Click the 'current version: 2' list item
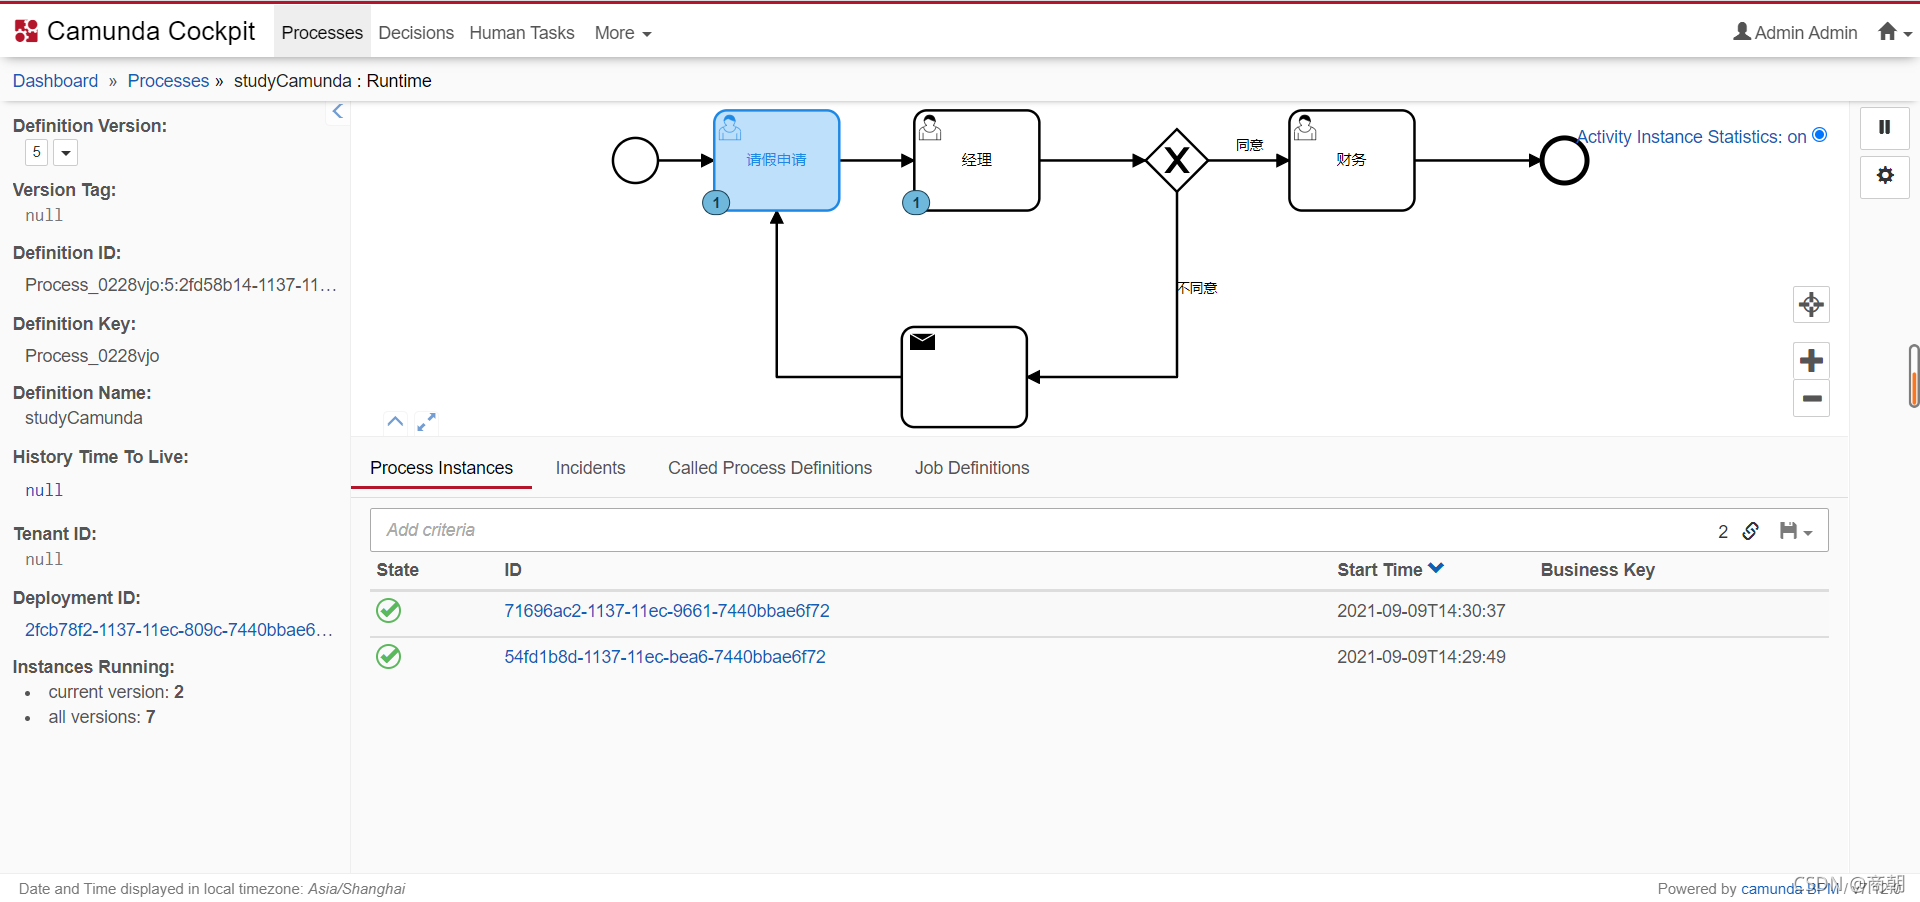The width and height of the screenshot is (1920, 902). pos(116,692)
